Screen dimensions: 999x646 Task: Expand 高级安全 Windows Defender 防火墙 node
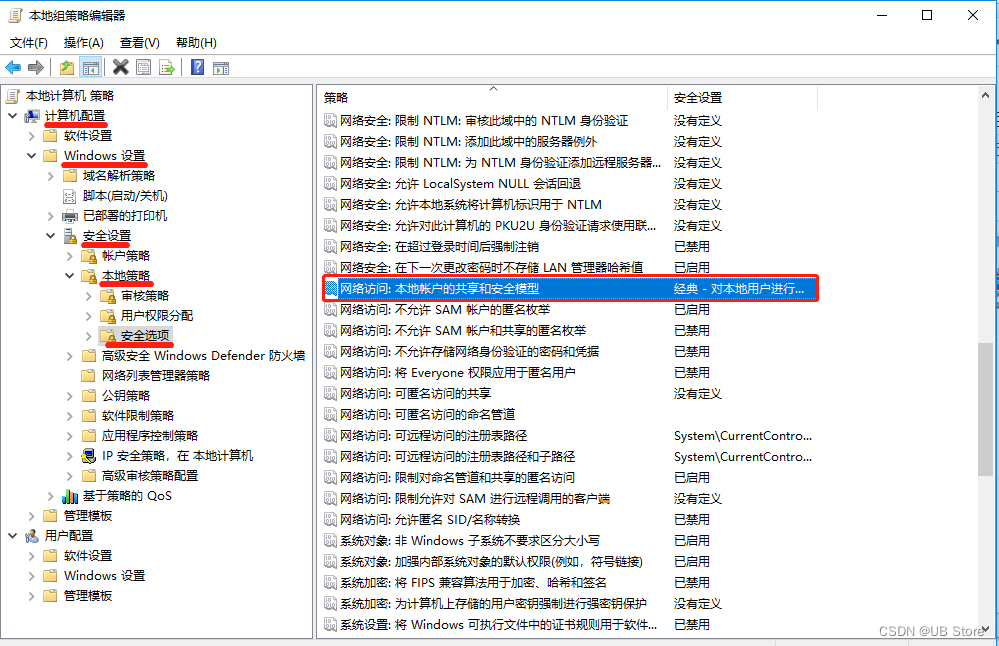pos(70,356)
